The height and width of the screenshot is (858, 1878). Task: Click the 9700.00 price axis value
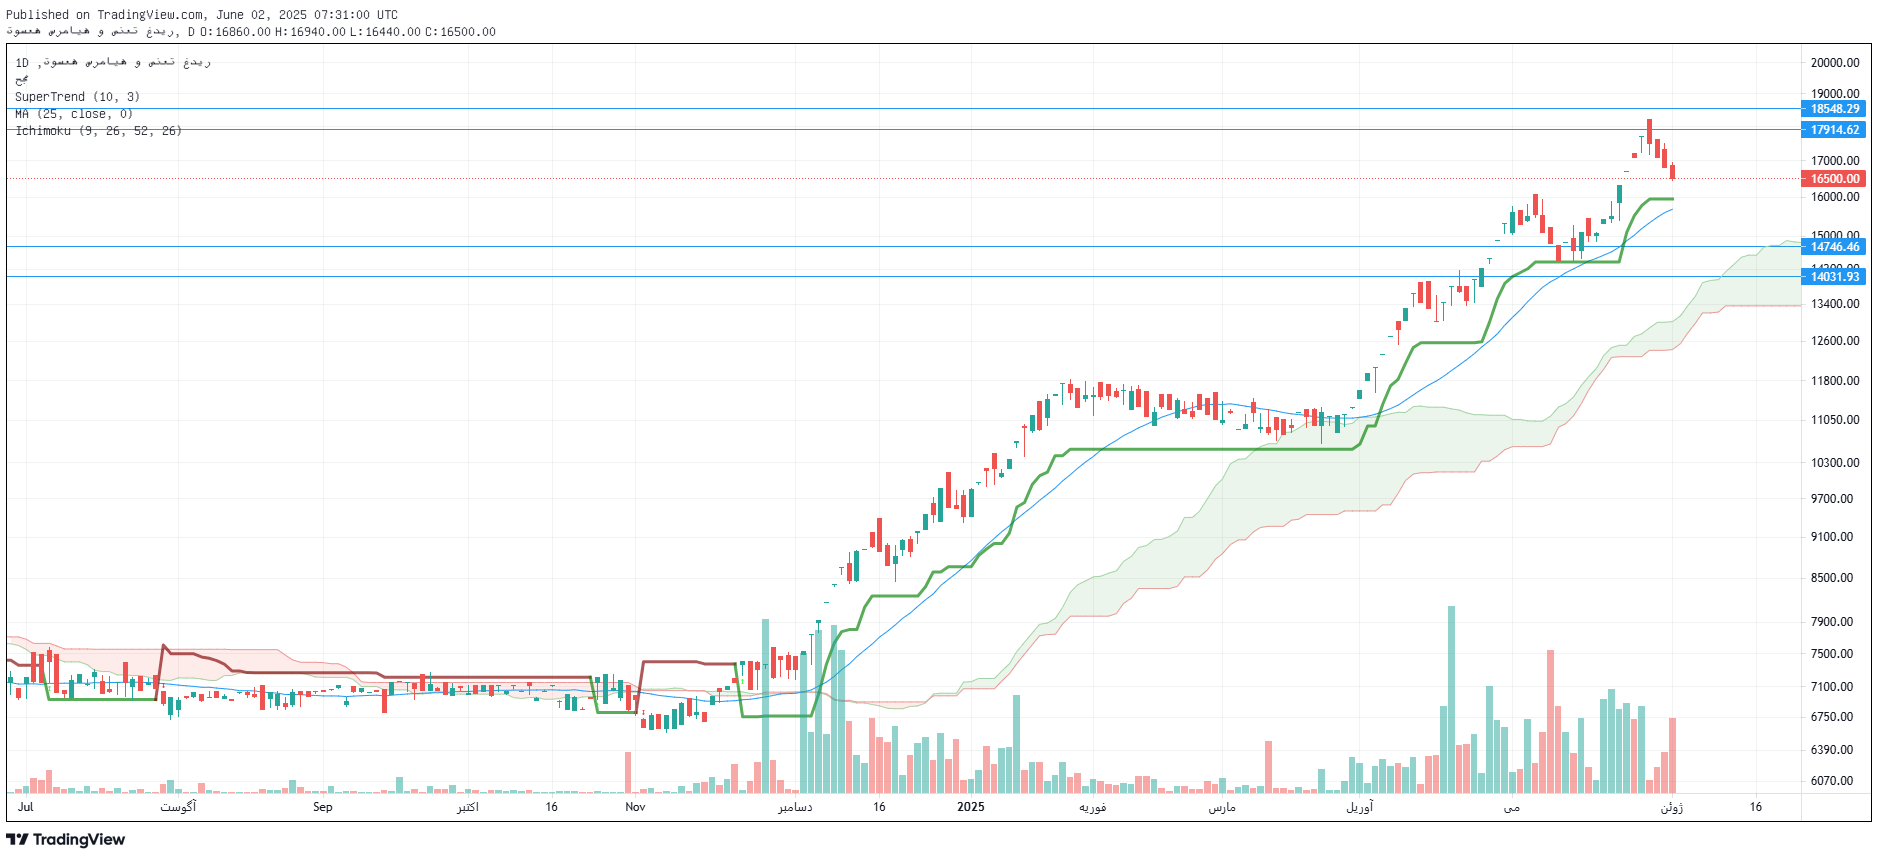click(1832, 499)
